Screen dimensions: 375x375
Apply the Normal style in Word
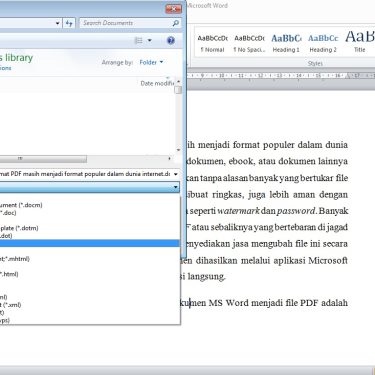(212, 43)
